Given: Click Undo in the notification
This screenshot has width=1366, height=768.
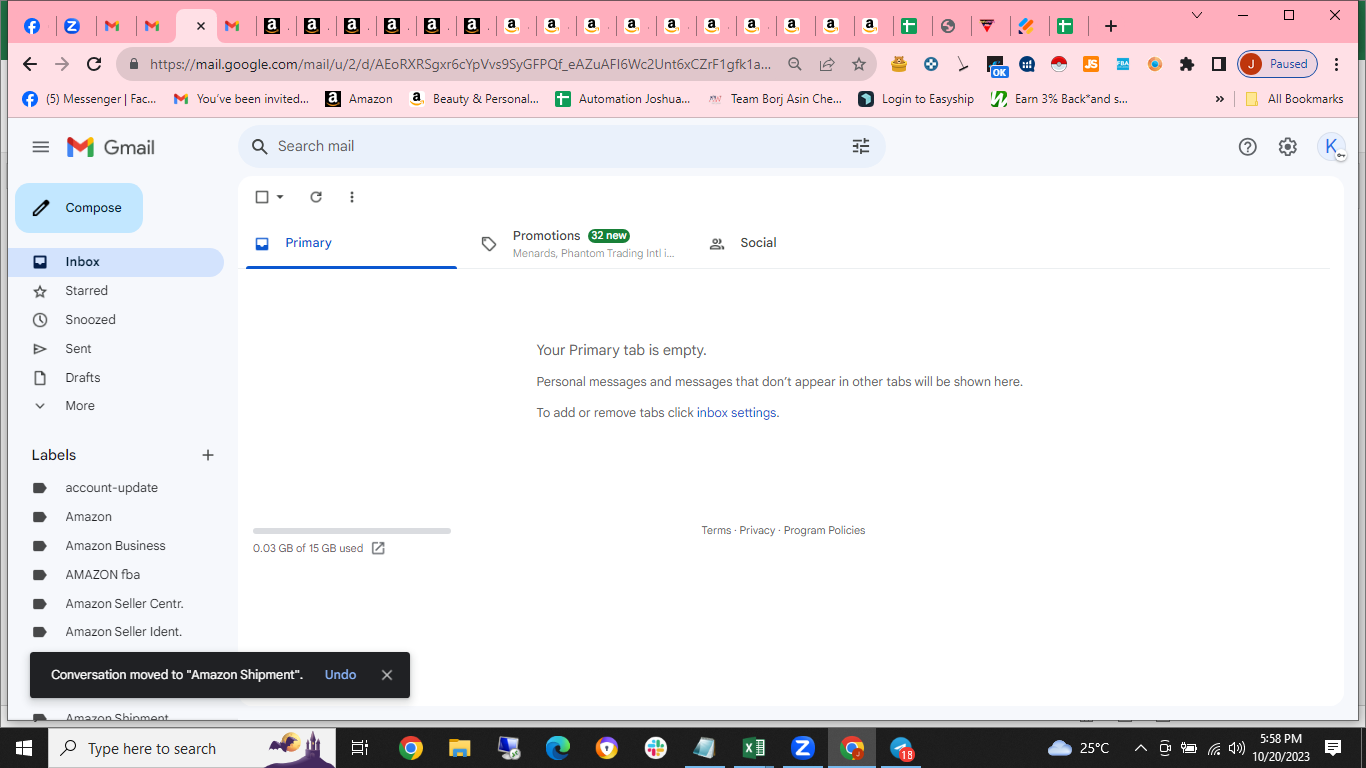Looking at the screenshot, I should coord(340,675).
